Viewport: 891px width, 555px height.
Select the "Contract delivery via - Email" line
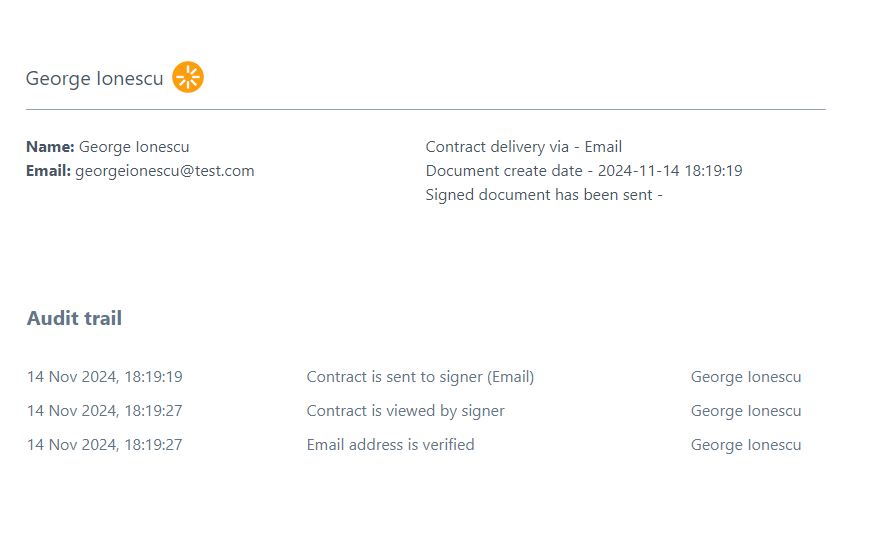pos(524,147)
